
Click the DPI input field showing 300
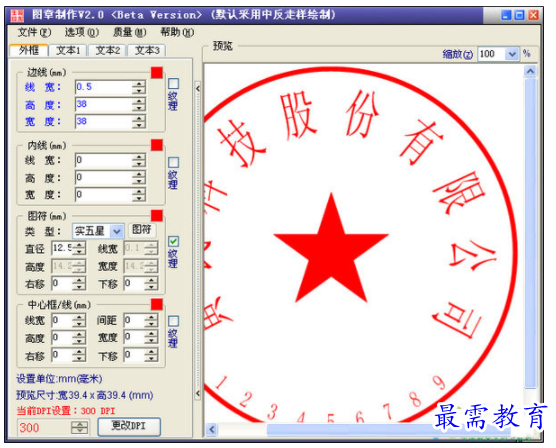(x=44, y=427)
